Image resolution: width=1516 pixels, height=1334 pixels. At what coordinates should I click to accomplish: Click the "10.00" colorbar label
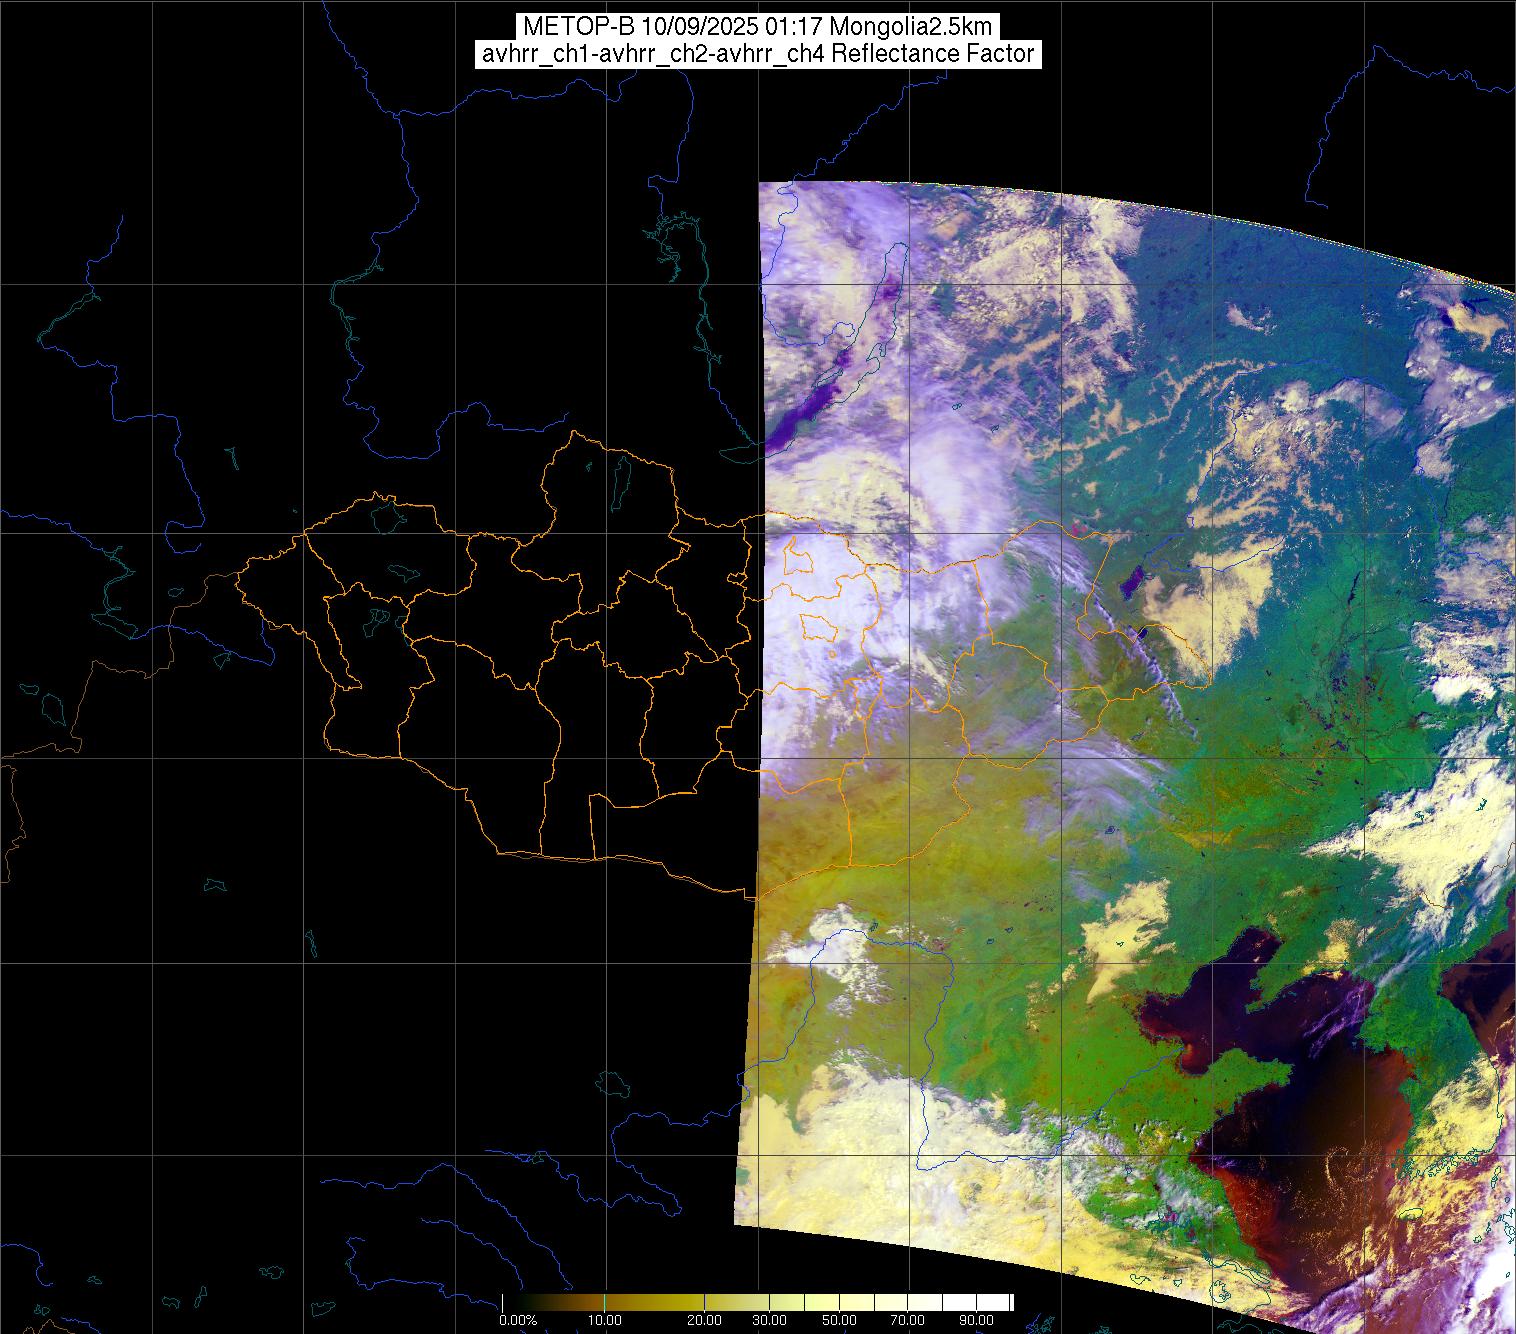[x=605, y=1320]
